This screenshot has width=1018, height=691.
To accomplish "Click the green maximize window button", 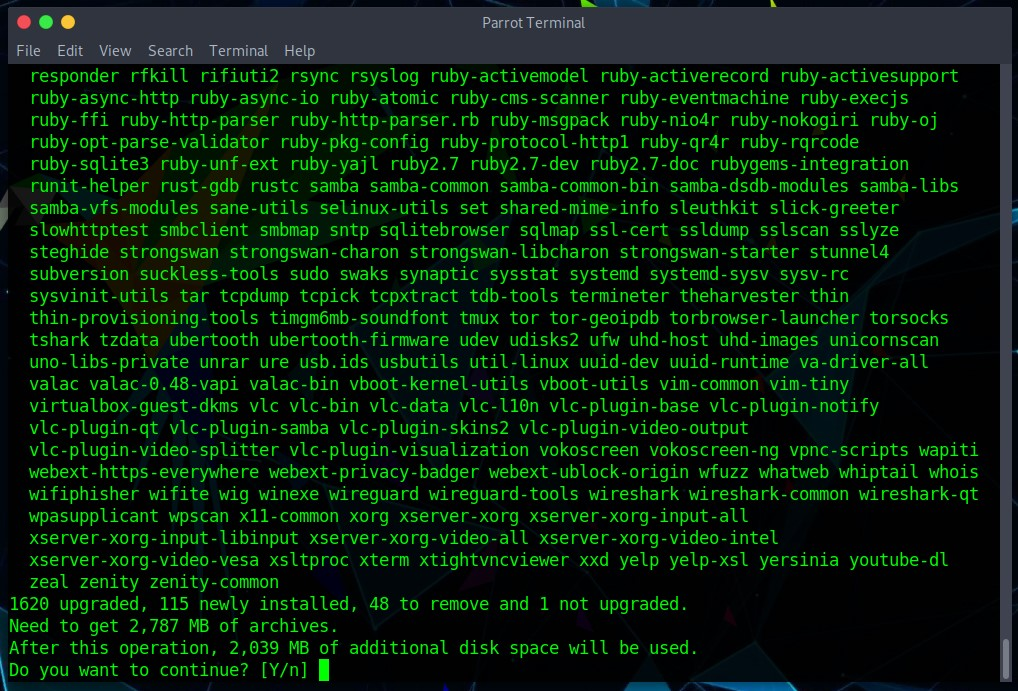I will click(46, 22).
